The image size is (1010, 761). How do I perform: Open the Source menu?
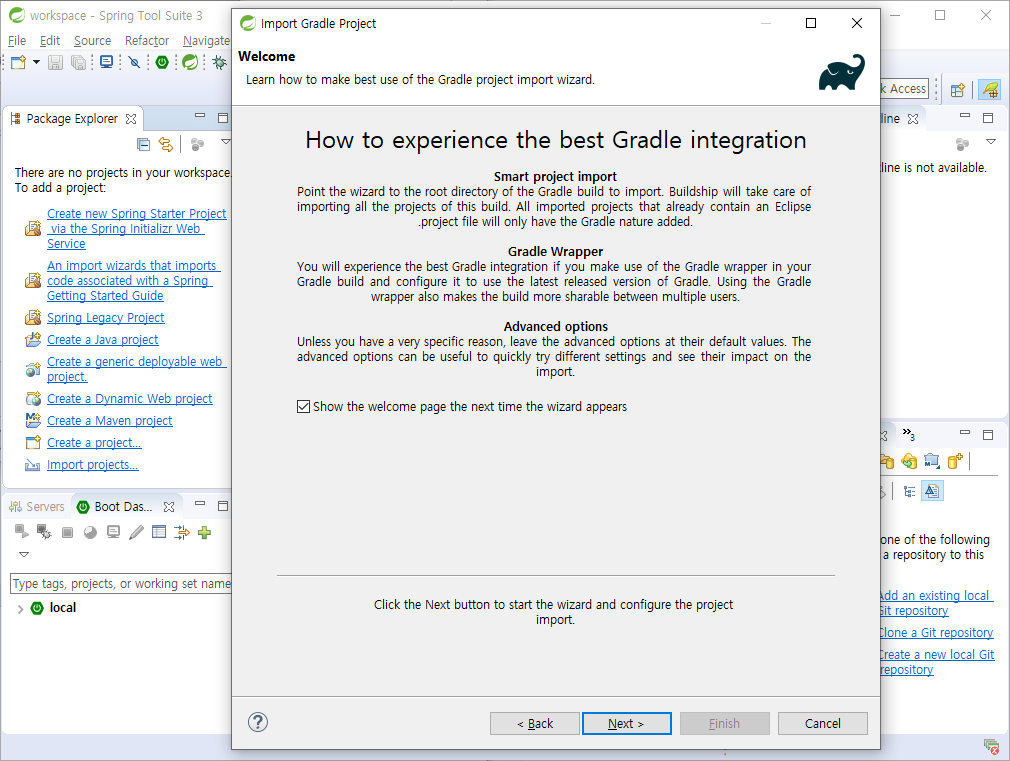[92, 41]
